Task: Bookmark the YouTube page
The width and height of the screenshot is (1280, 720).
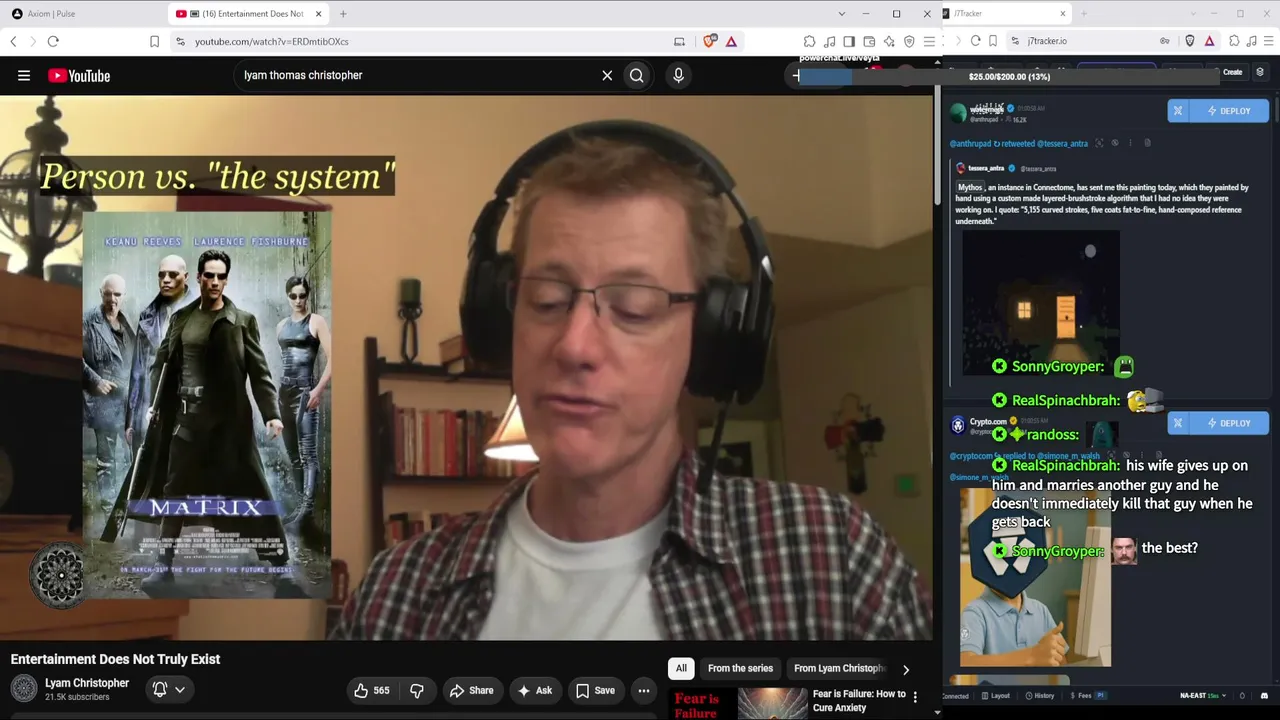Action: (x=154, y=41)
